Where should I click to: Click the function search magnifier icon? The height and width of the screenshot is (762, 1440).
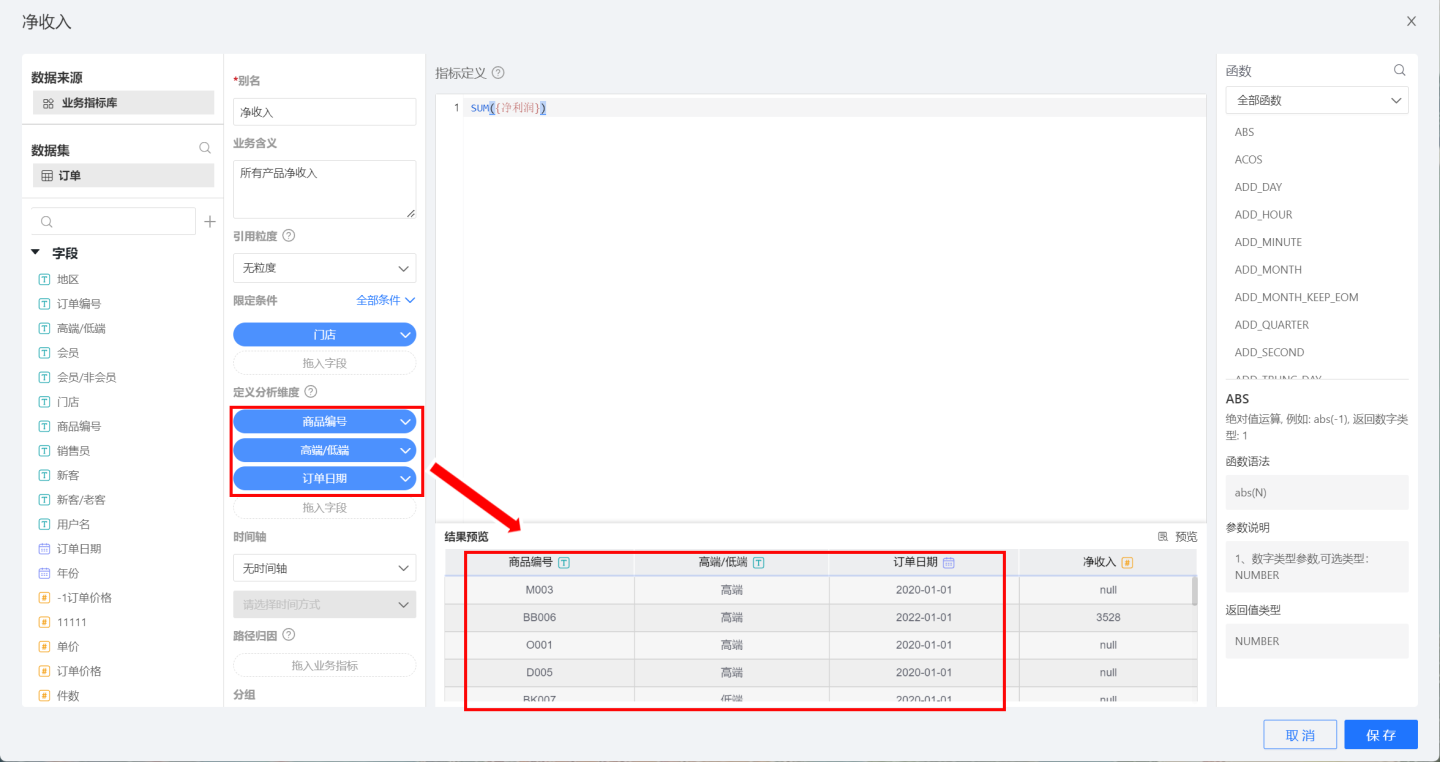click(1400, 70)
